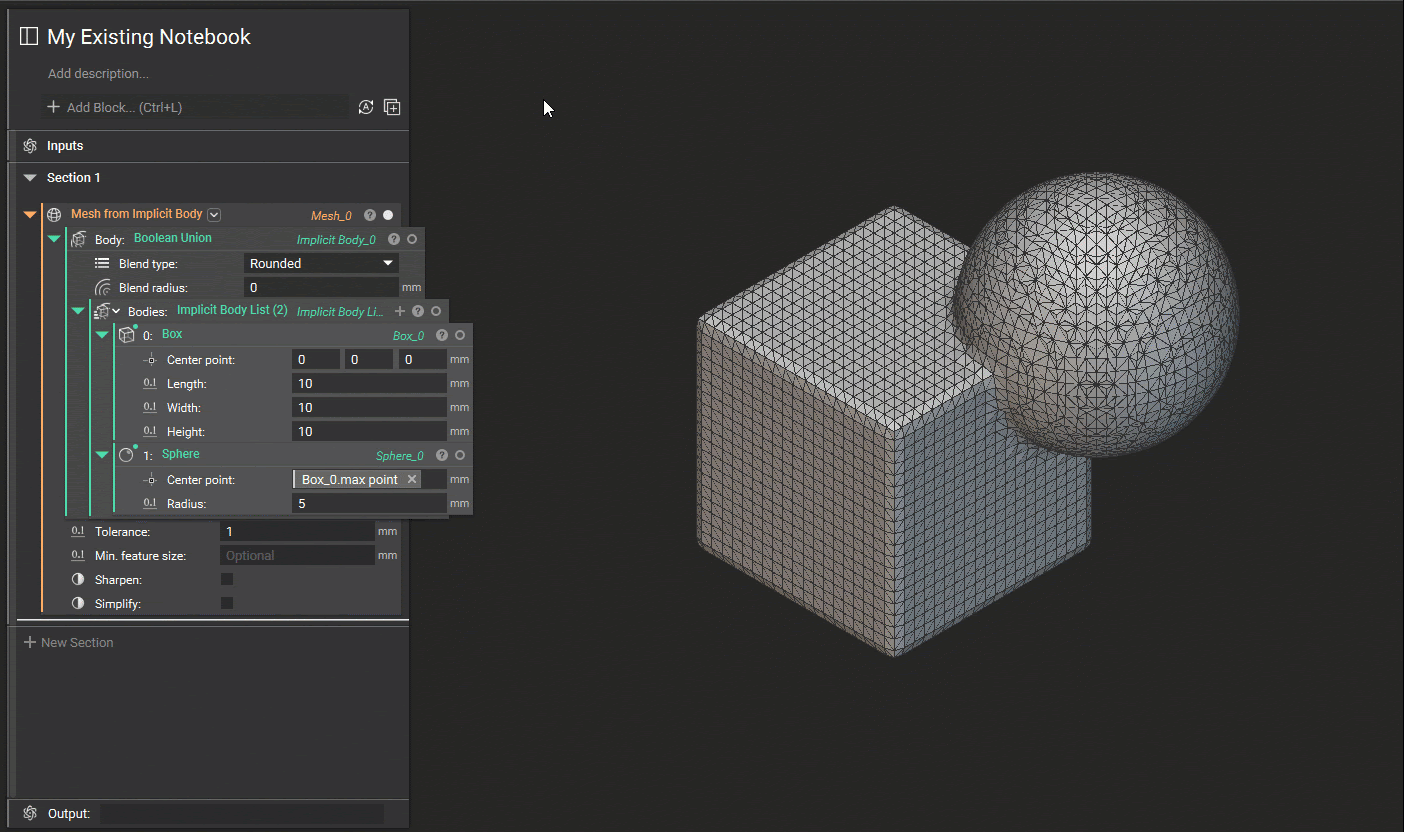Click the Box Length input field
Viewport: 1404px width, 832px height.
click(x=369, y=384)
